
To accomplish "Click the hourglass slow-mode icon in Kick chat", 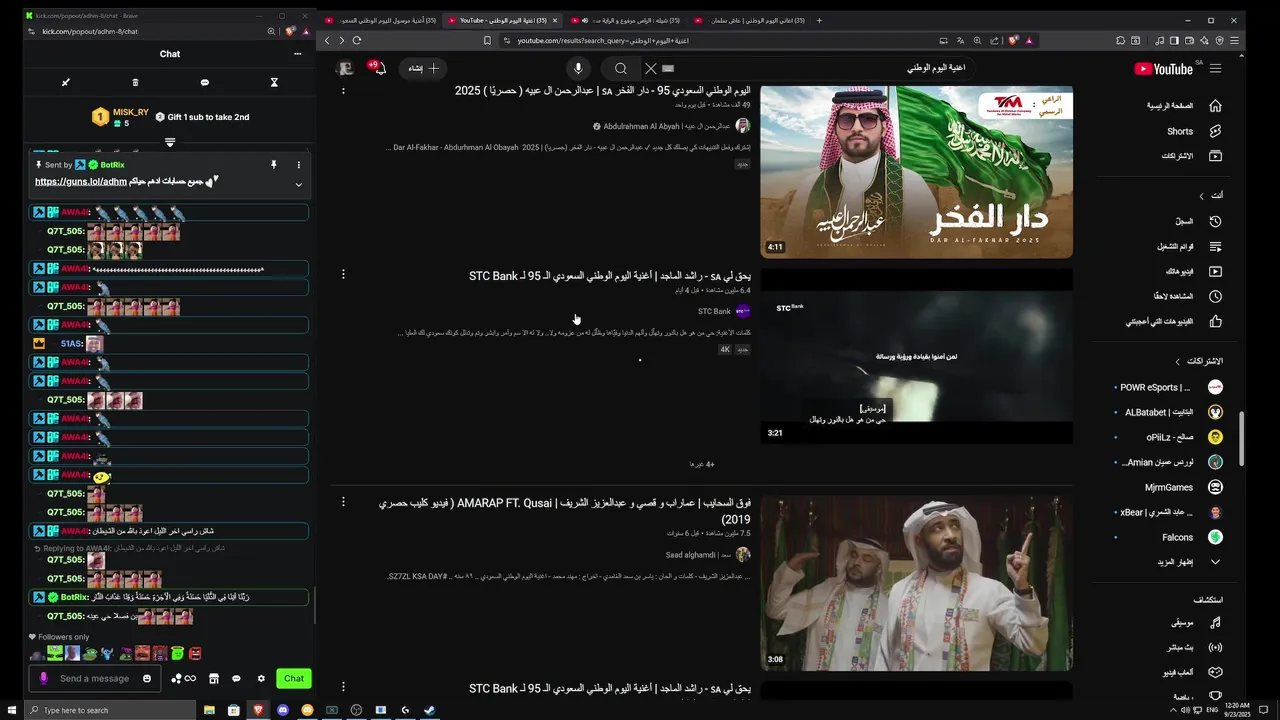I will (x=274, y=82).
